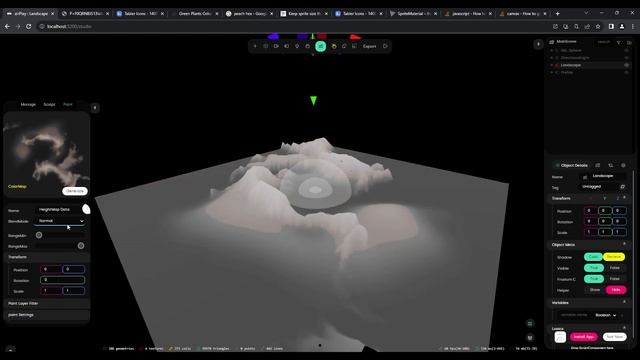Set Frustum C to False

(x=615, y=279)
